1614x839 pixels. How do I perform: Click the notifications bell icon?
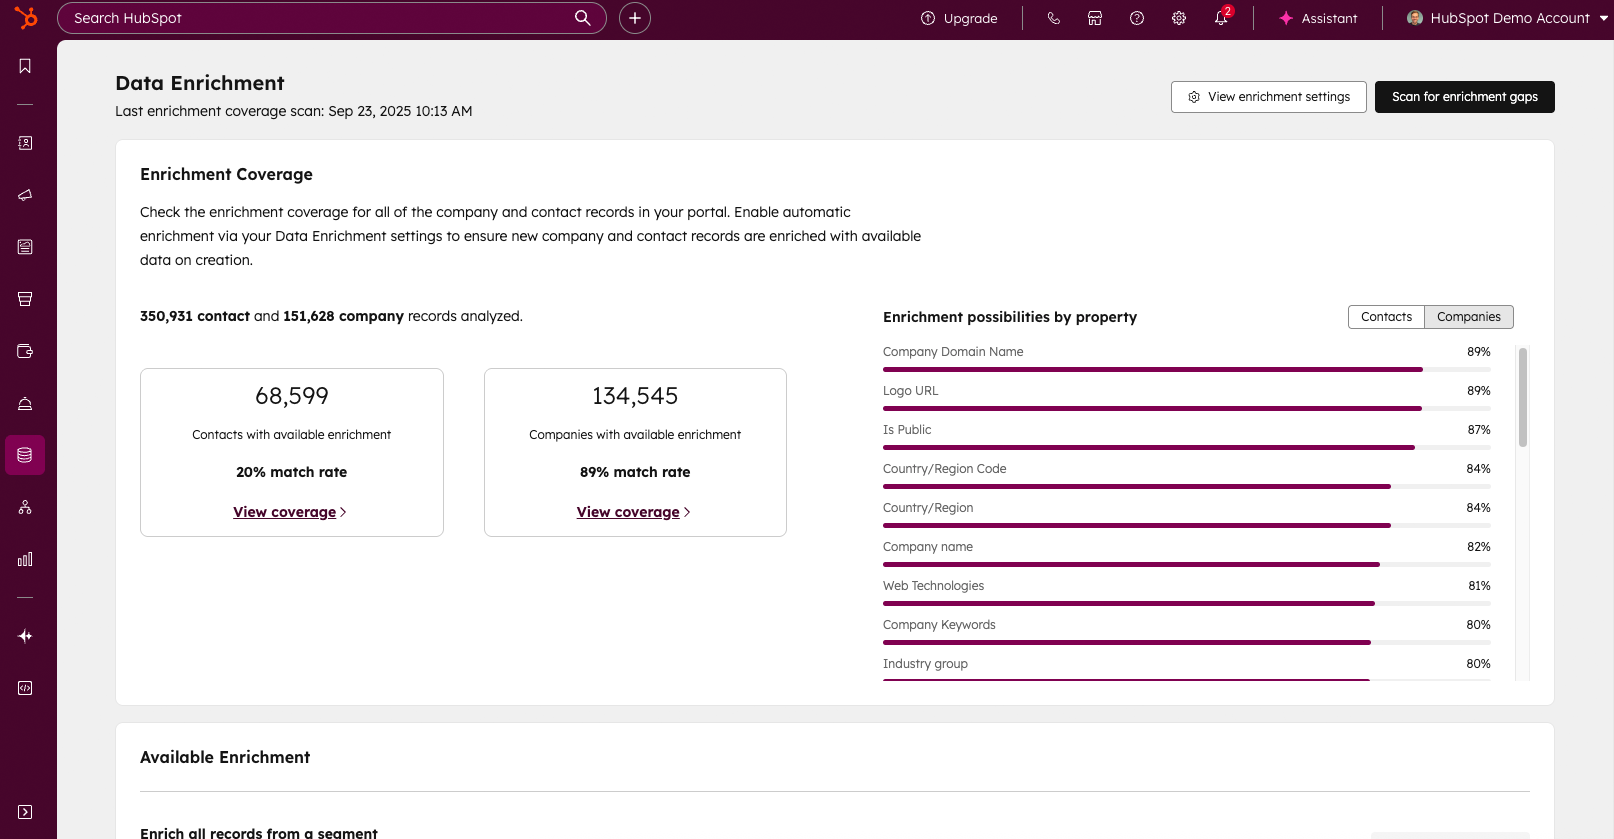[1221, 18]
